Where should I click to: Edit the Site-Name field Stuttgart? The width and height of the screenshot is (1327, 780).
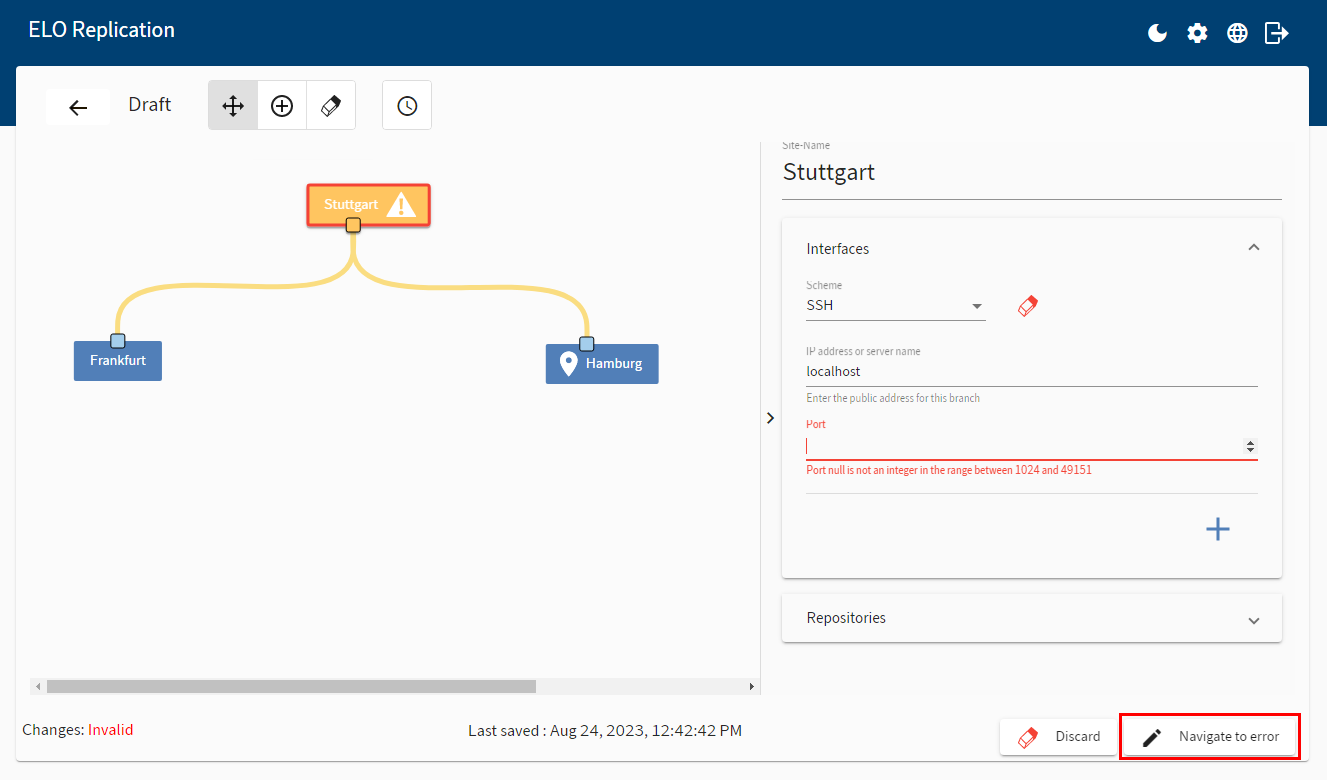point(1032,172)
